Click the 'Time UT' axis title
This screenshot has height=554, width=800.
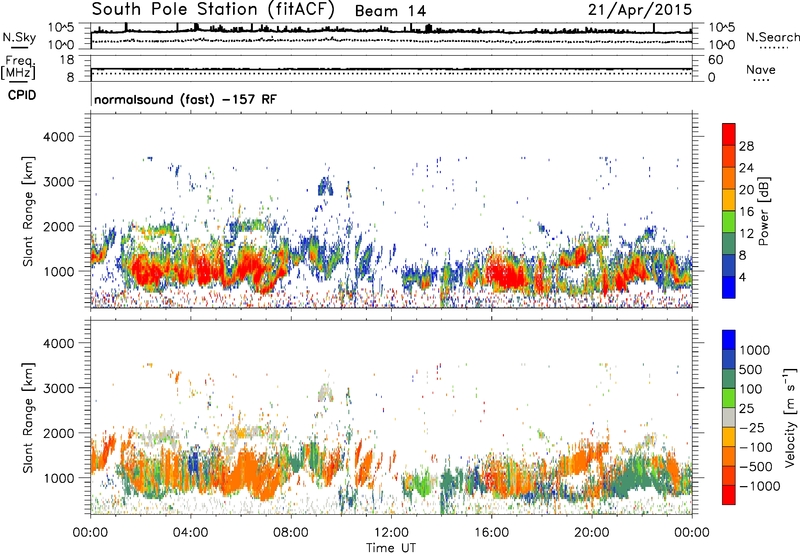391,548
